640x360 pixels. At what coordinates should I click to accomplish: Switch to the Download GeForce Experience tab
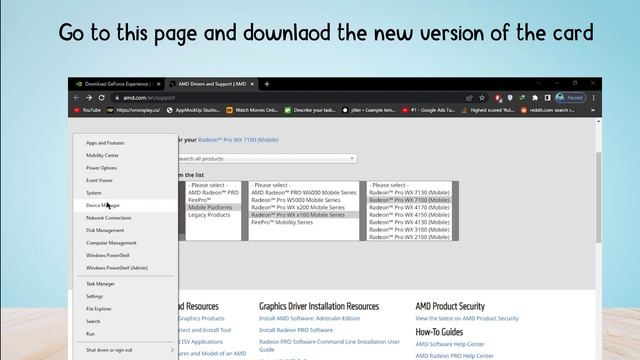click(x=117, y=84)
